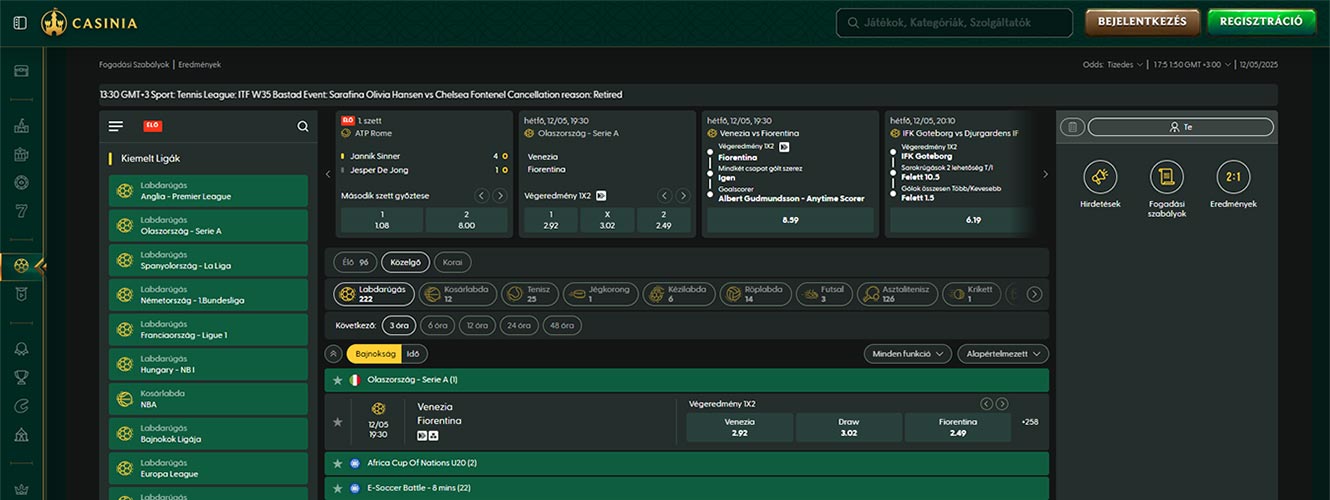Viewport: 1330px width, 500px height.
Task: Click the games search input field
Action: (x=954, y=22)
